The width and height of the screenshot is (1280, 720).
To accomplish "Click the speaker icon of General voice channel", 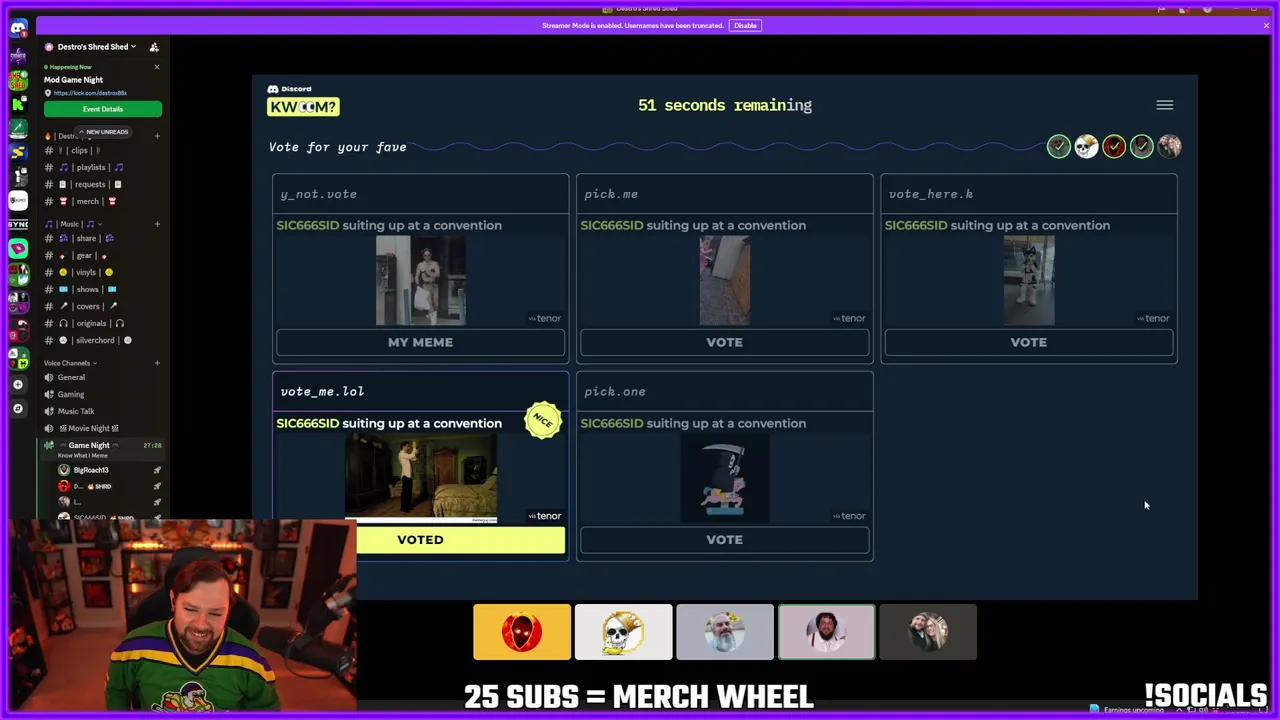I will click(49, 377).
